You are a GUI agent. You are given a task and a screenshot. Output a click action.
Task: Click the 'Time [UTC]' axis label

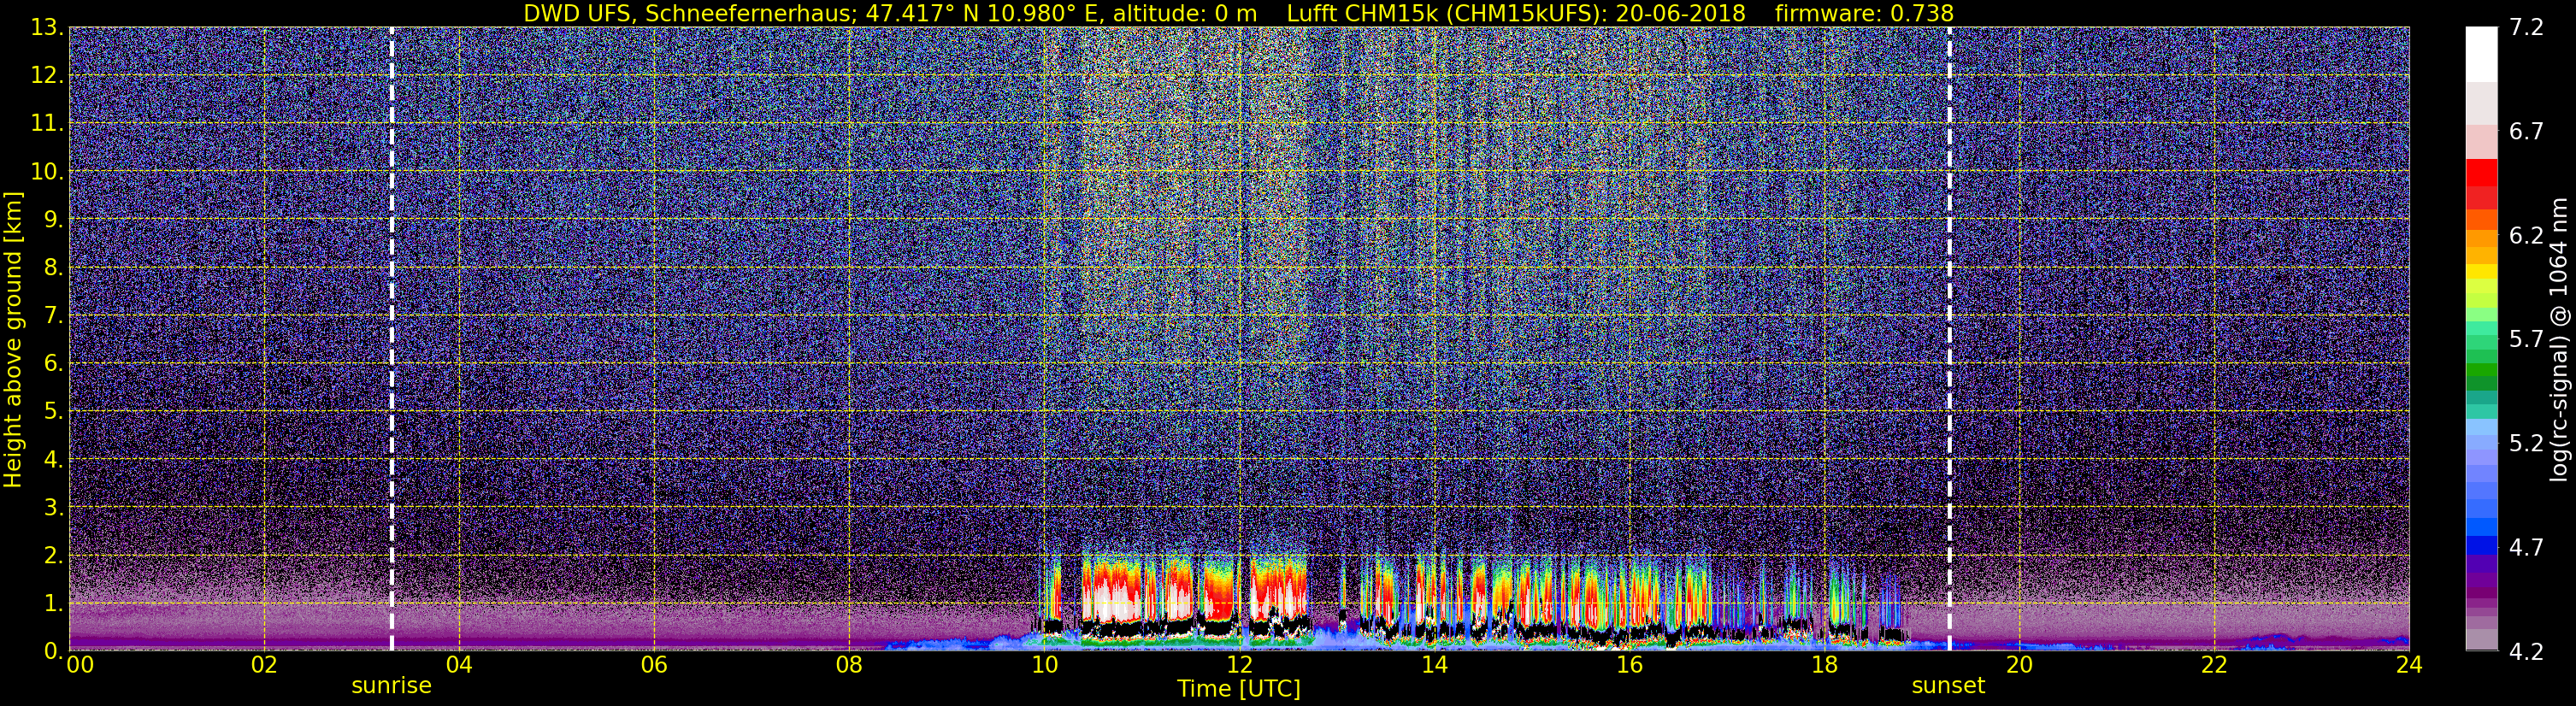tap(1239, 689)
